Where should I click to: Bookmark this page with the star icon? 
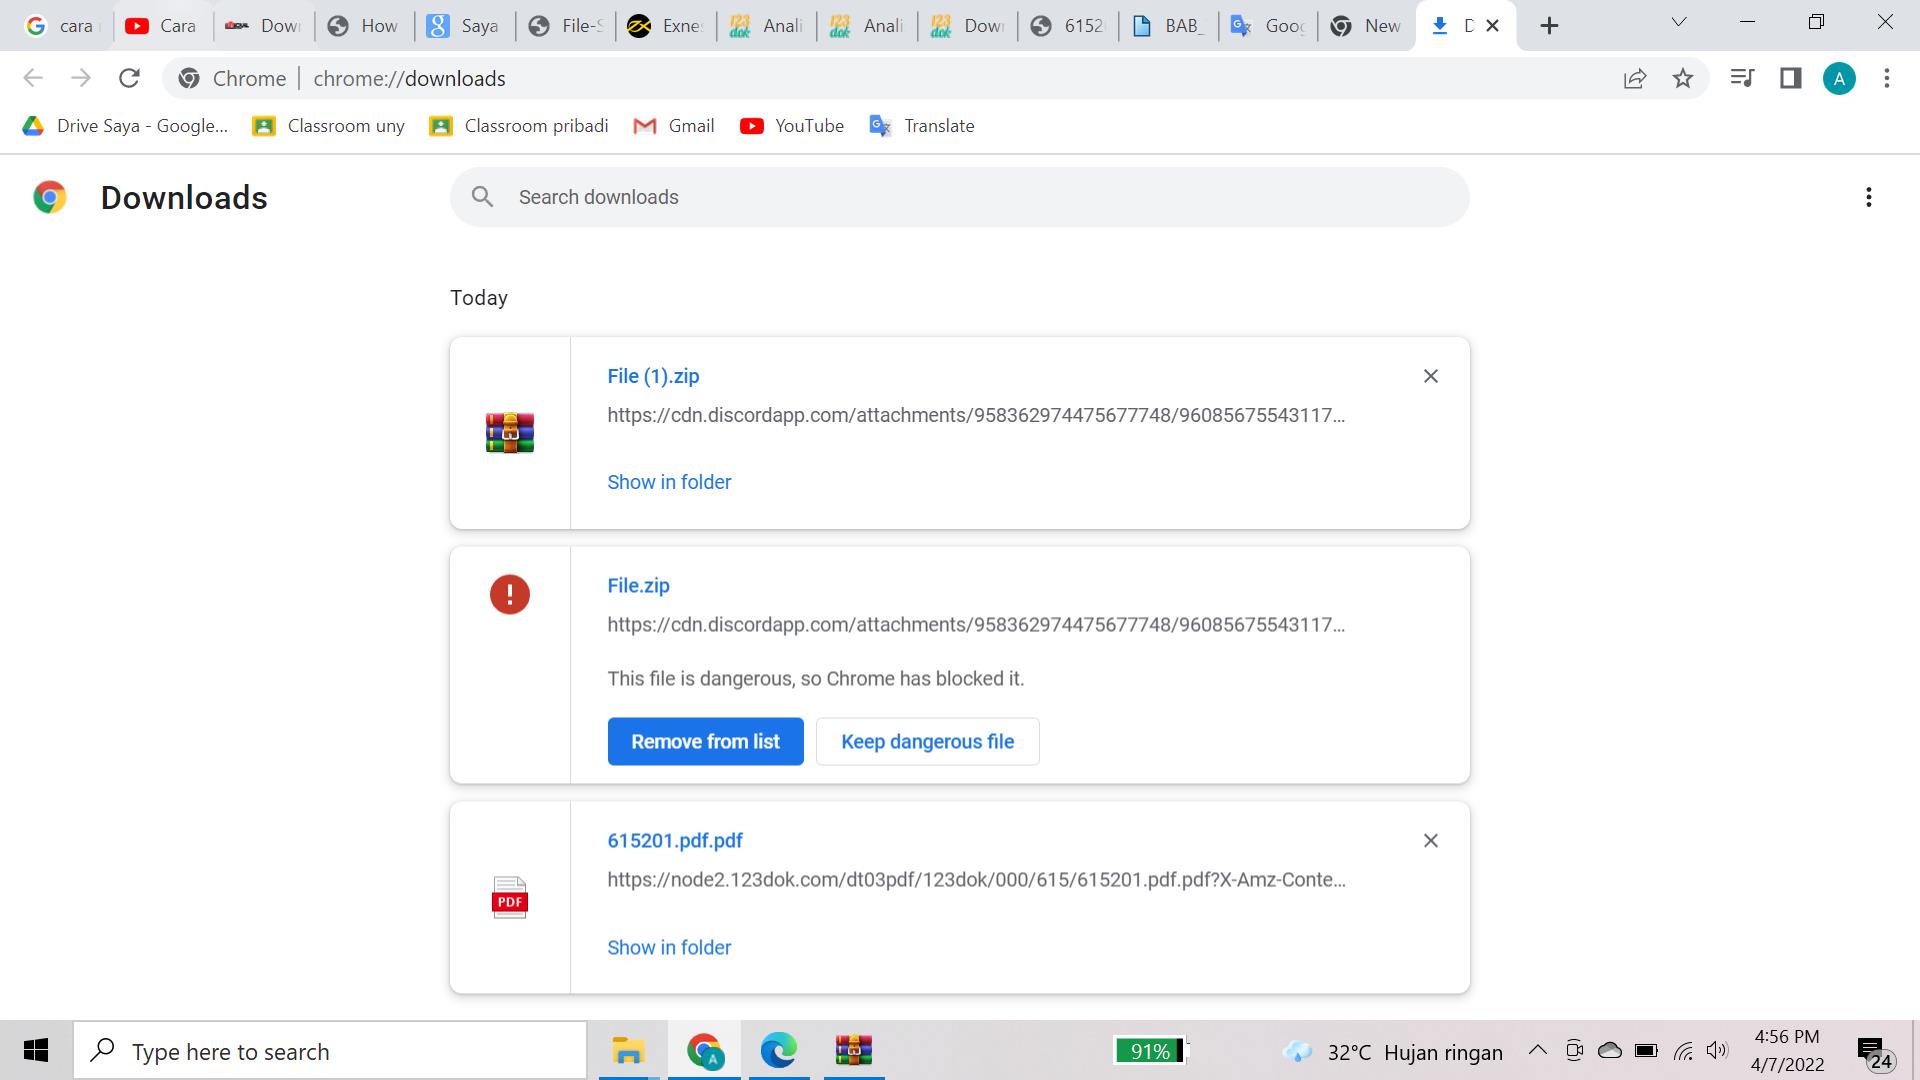point(1683,78)
